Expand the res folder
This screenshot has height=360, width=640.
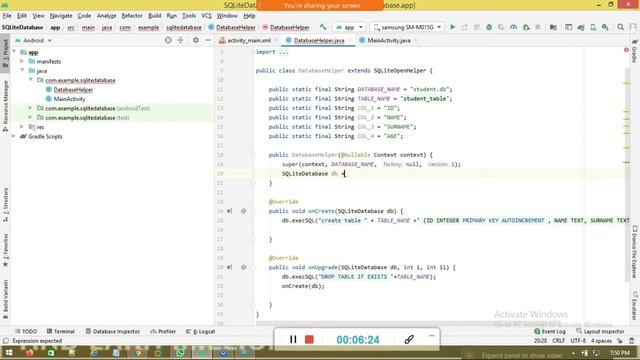coord(22,127)
